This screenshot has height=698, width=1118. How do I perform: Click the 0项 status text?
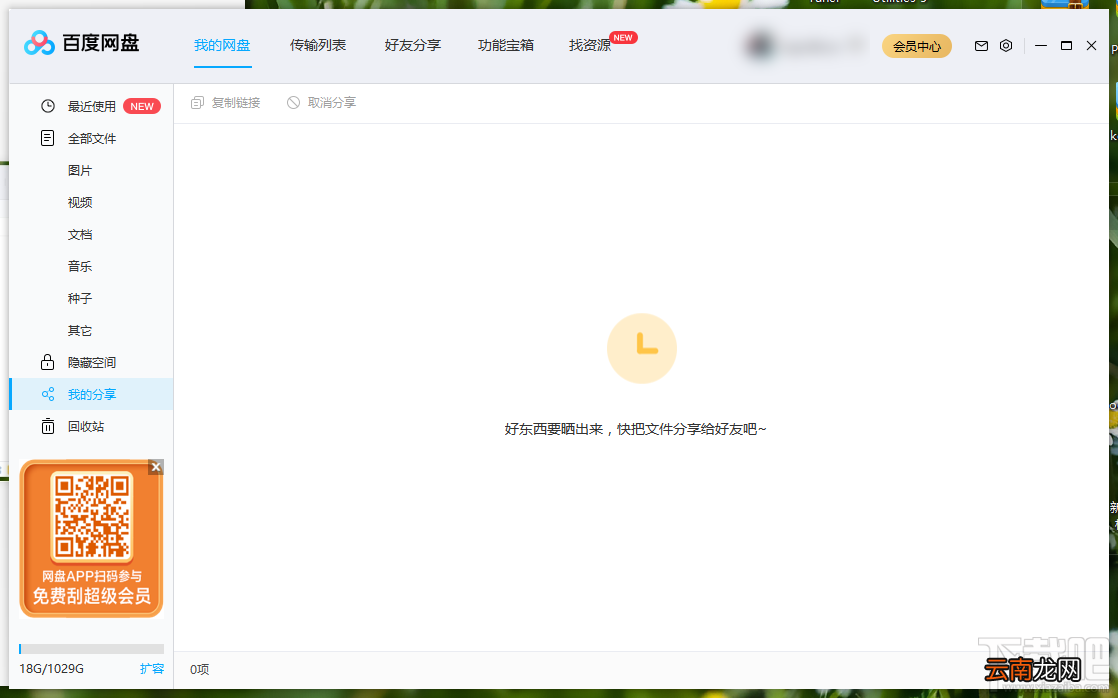click(200, 669)
